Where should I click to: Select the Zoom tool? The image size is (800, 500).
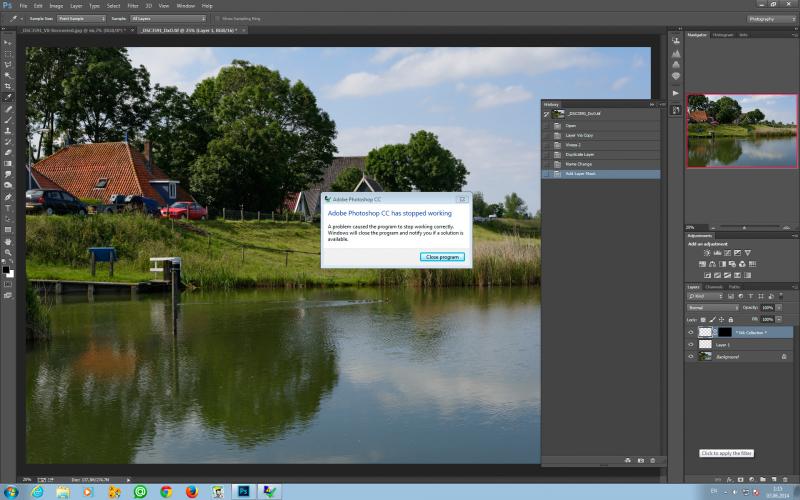(x=8, y=252)
